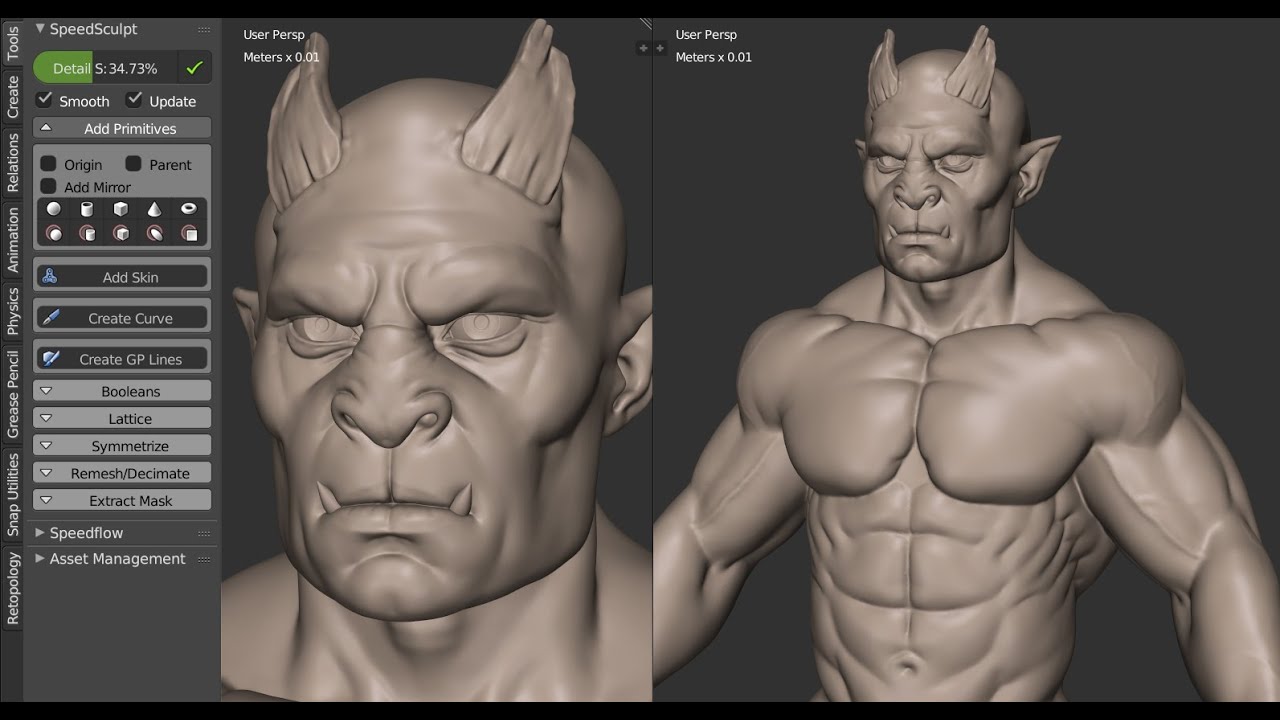The width and height of the screenshot is (1280, 720).
Task: Click 'User Persp' label in left viewport
Action: [274, 35]
